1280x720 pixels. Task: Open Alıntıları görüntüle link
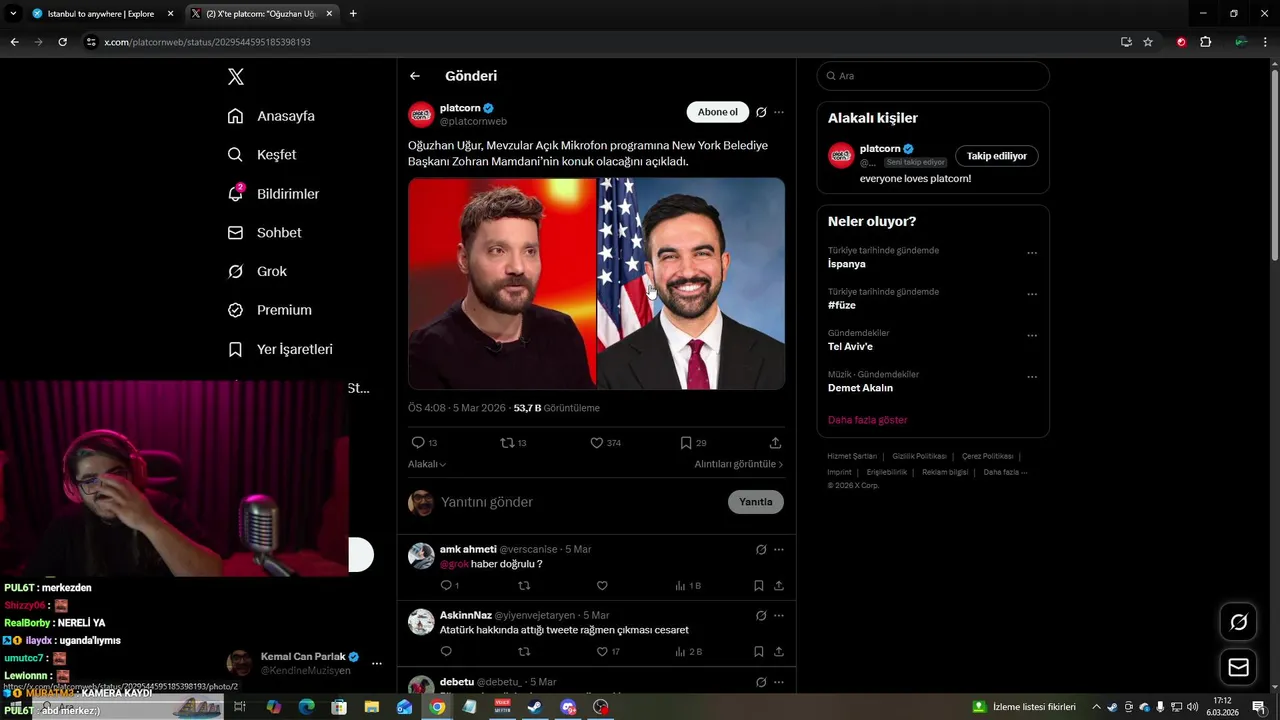coord(739,464)
